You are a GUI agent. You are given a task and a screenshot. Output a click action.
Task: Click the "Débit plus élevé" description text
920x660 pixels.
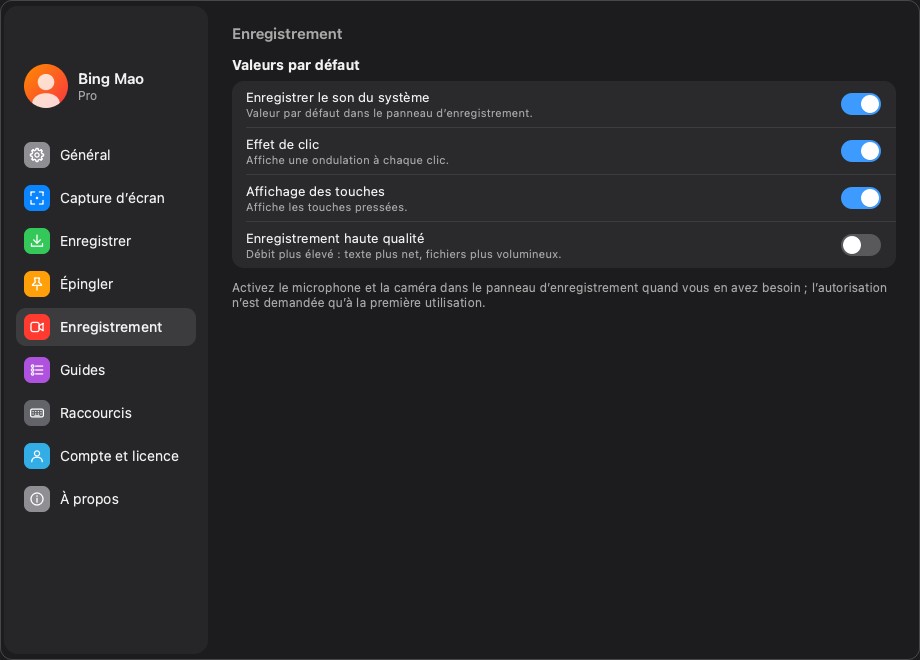pos(404,254)
